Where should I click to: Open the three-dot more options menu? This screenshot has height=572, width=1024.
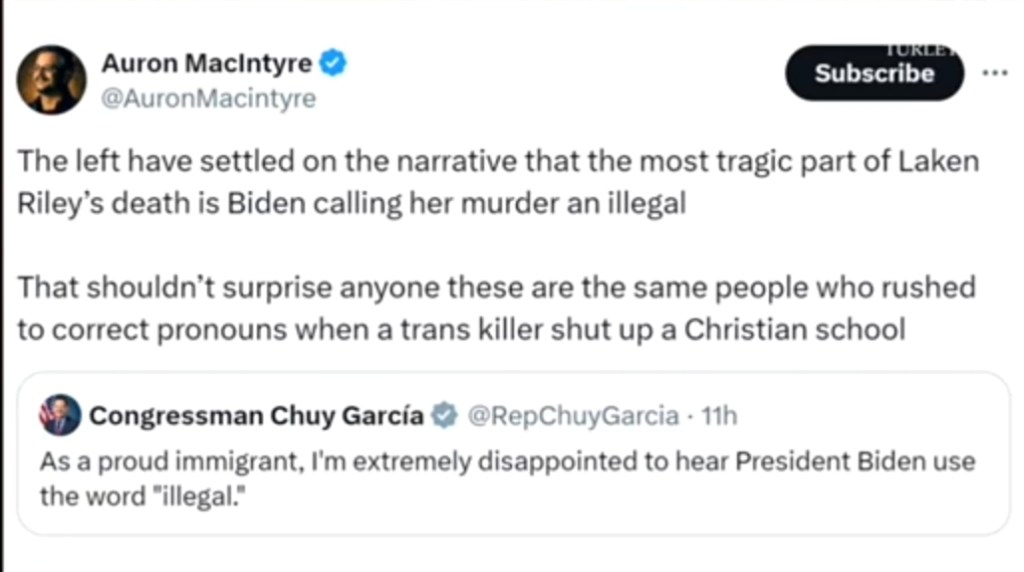[x=995, y=73]
